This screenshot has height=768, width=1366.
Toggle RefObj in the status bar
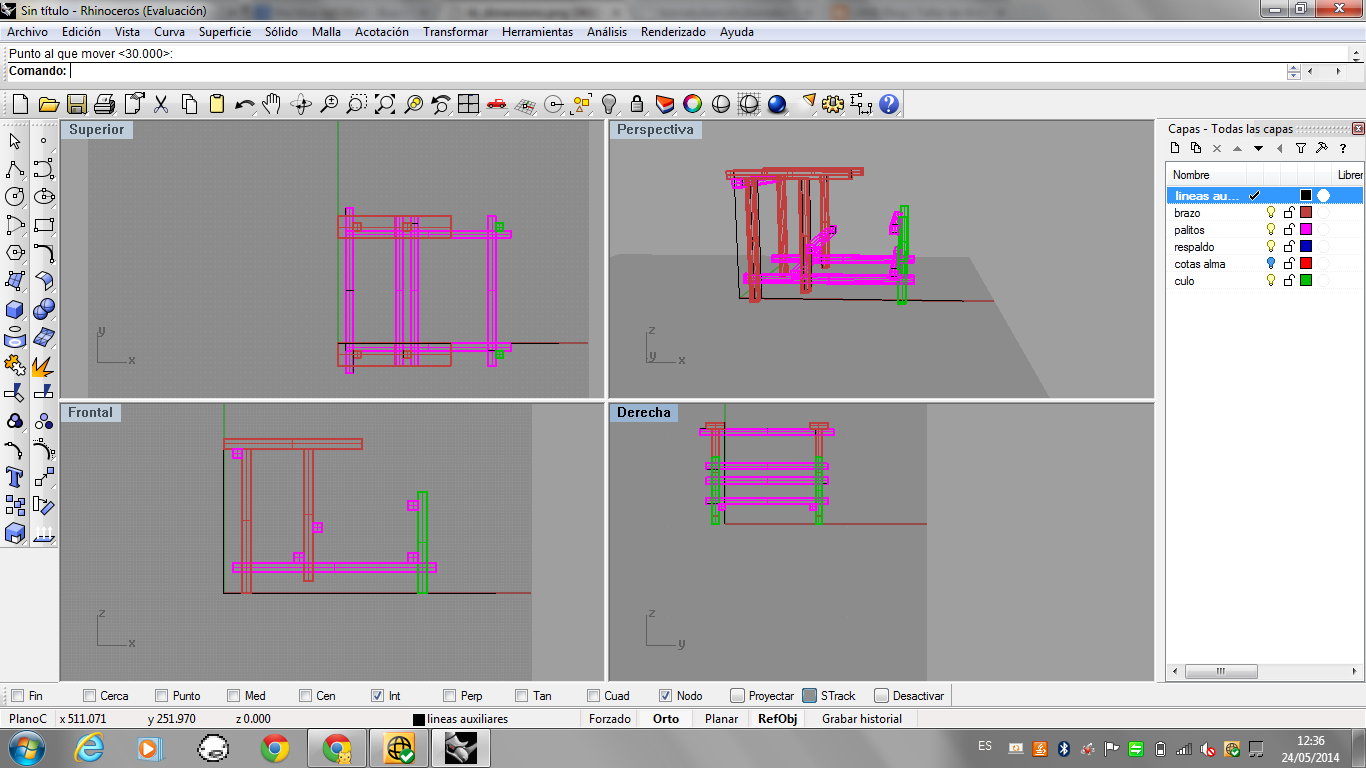[x=777, y=719]
